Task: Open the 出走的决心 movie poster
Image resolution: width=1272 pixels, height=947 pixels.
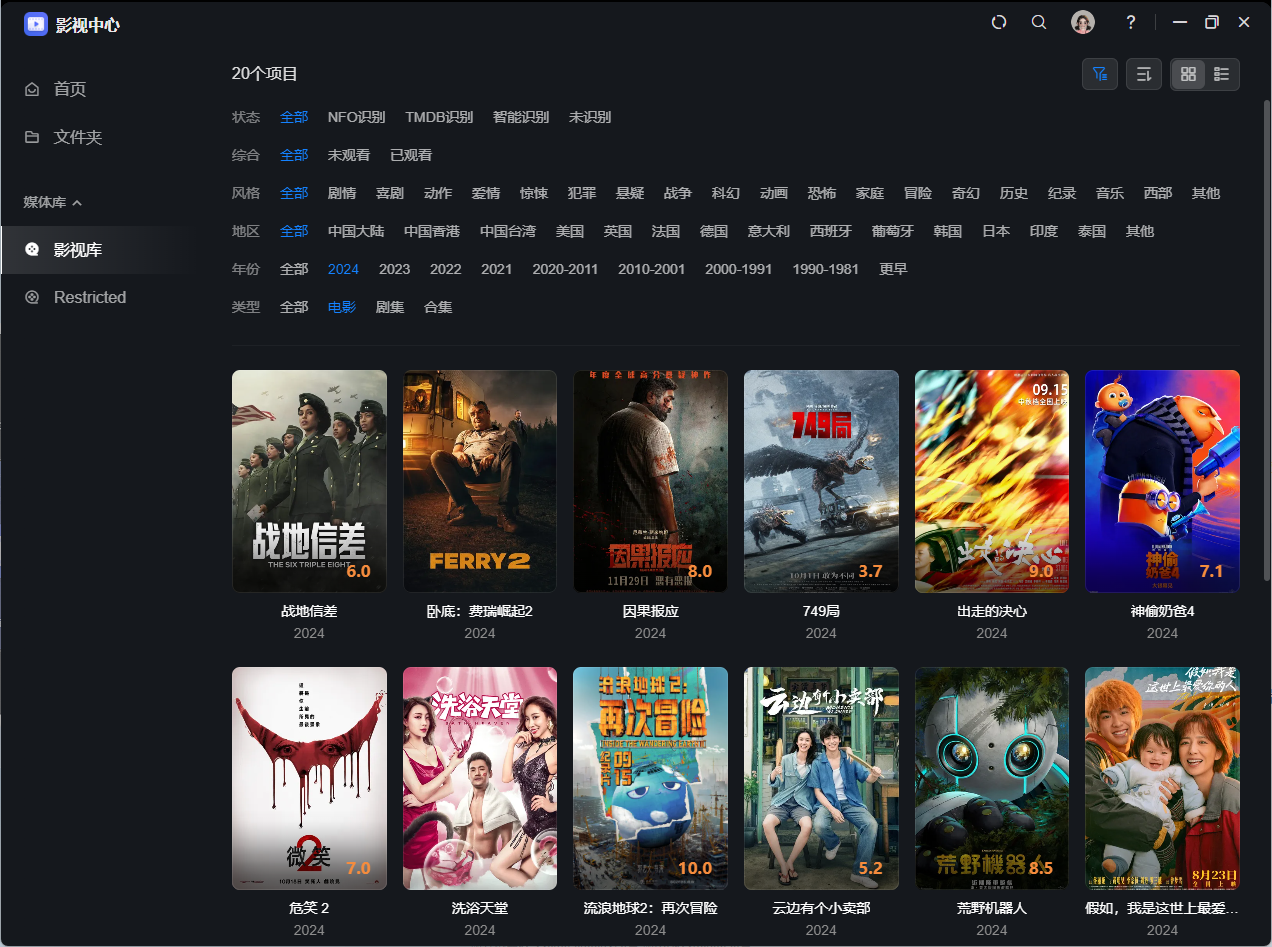Action: (x=992, y=481)
